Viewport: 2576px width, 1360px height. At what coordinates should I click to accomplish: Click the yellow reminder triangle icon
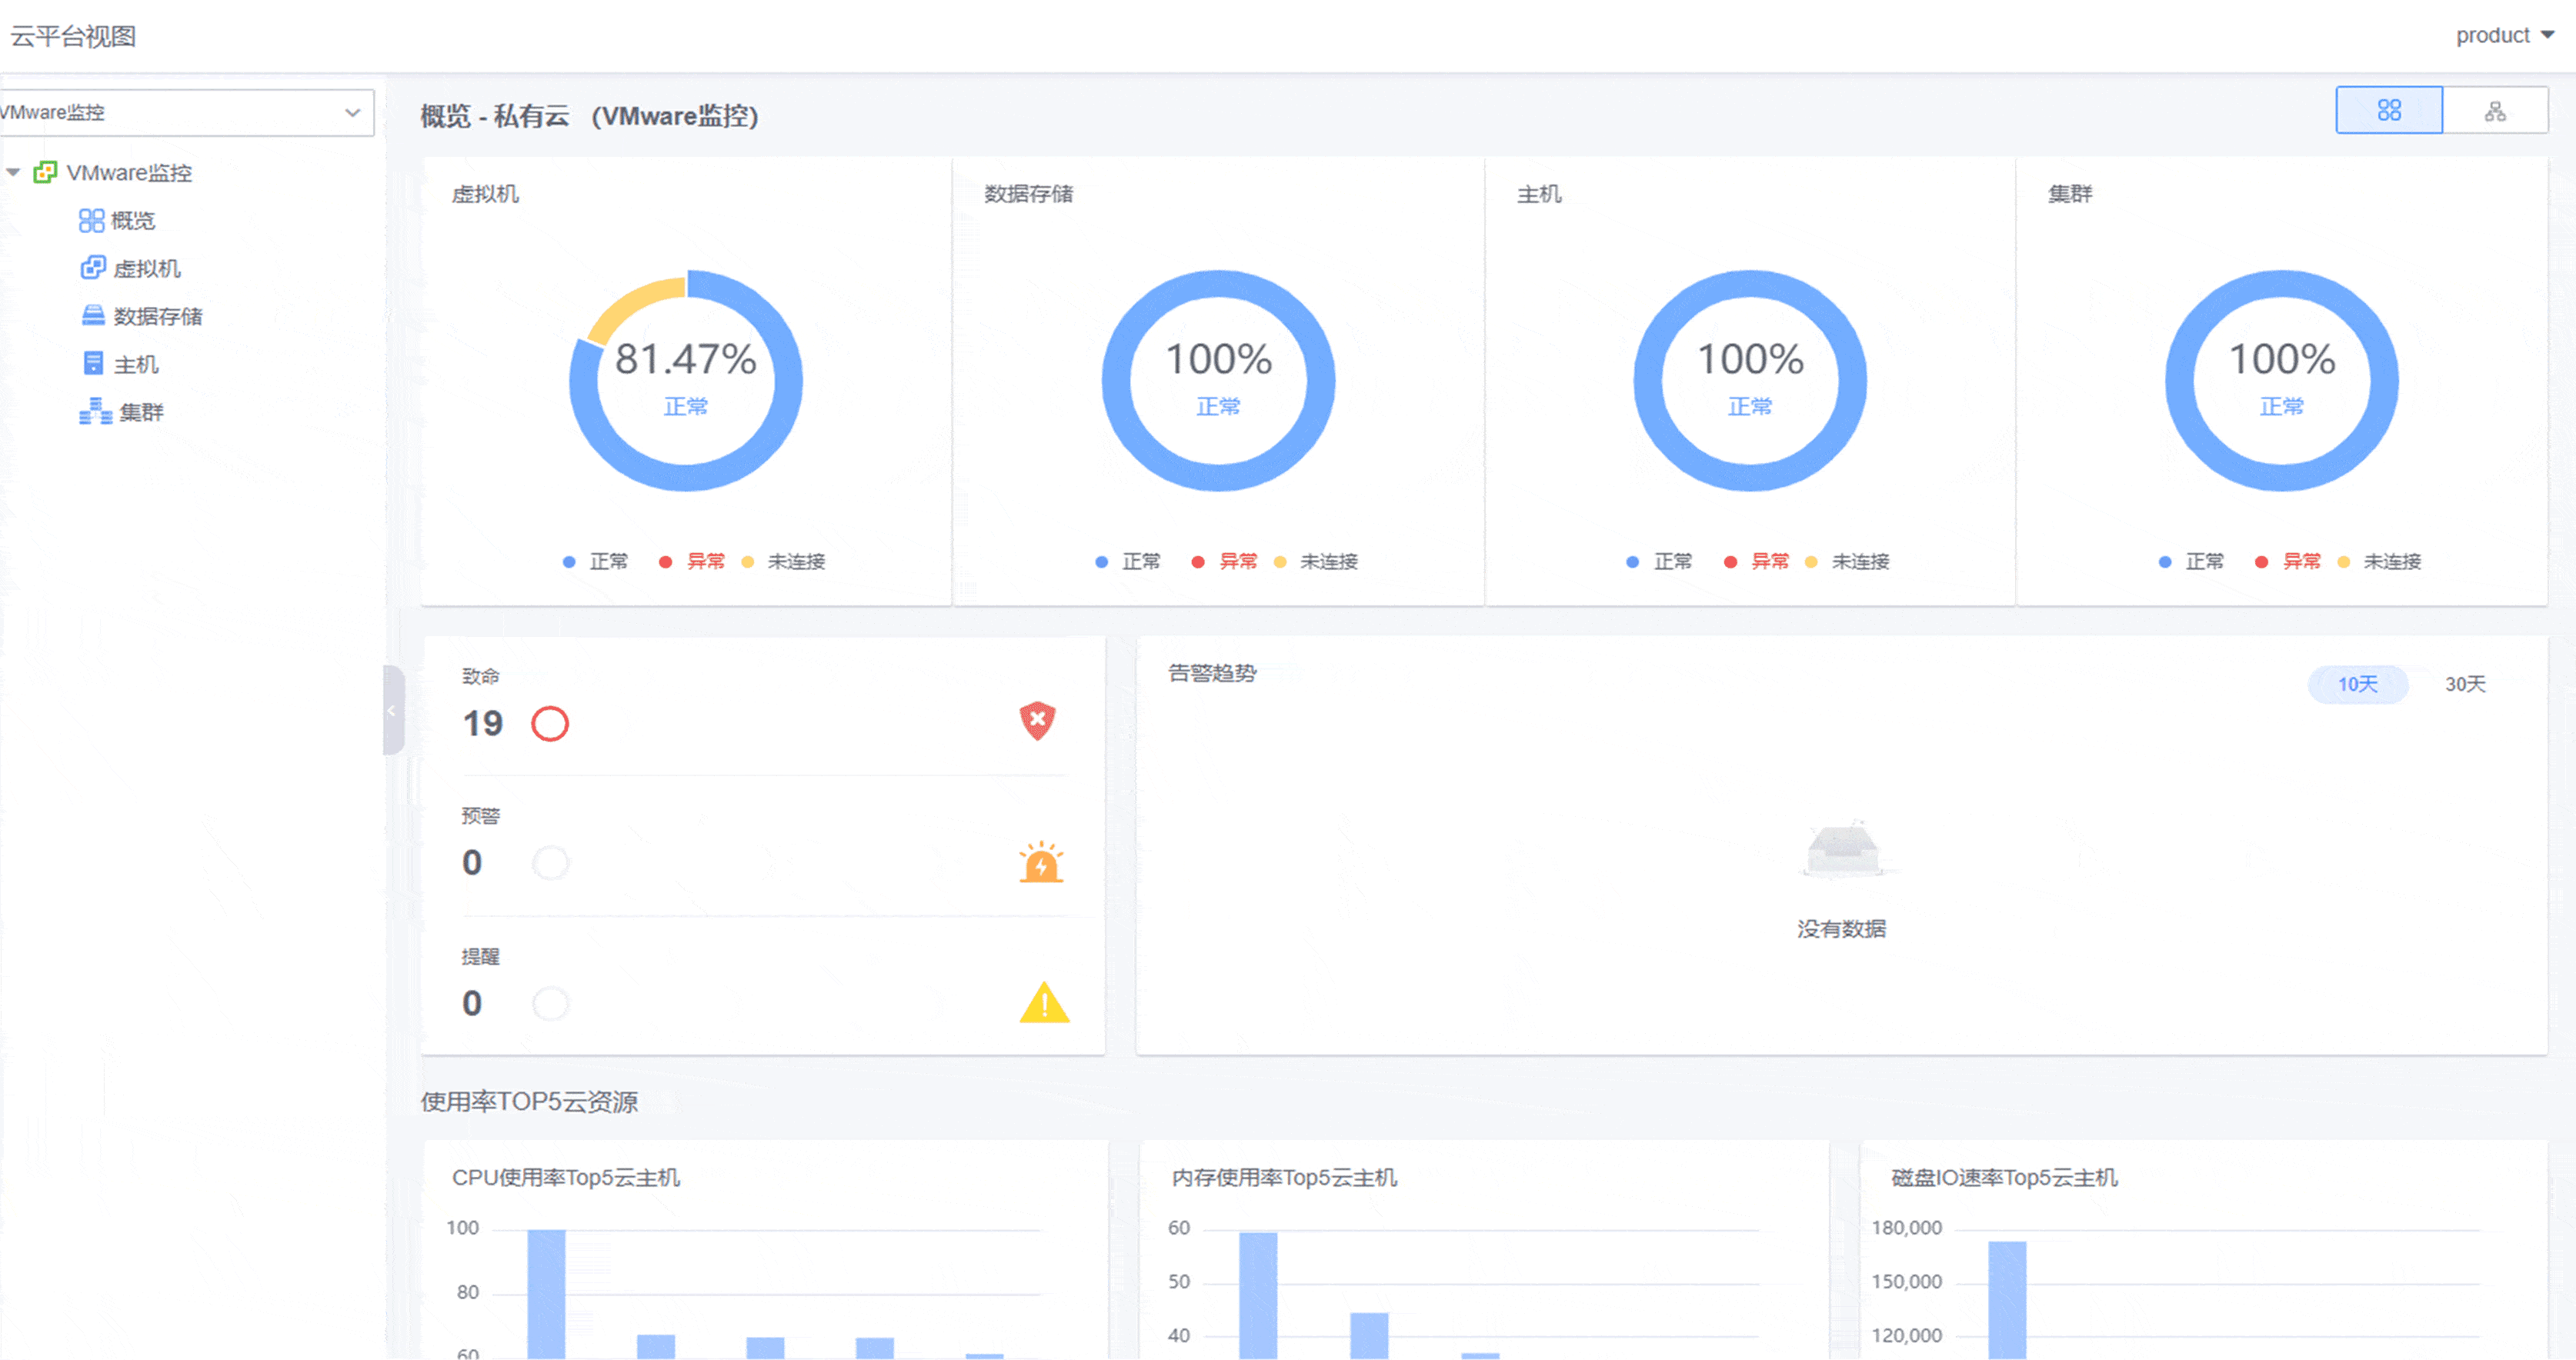(1044, 1002)
